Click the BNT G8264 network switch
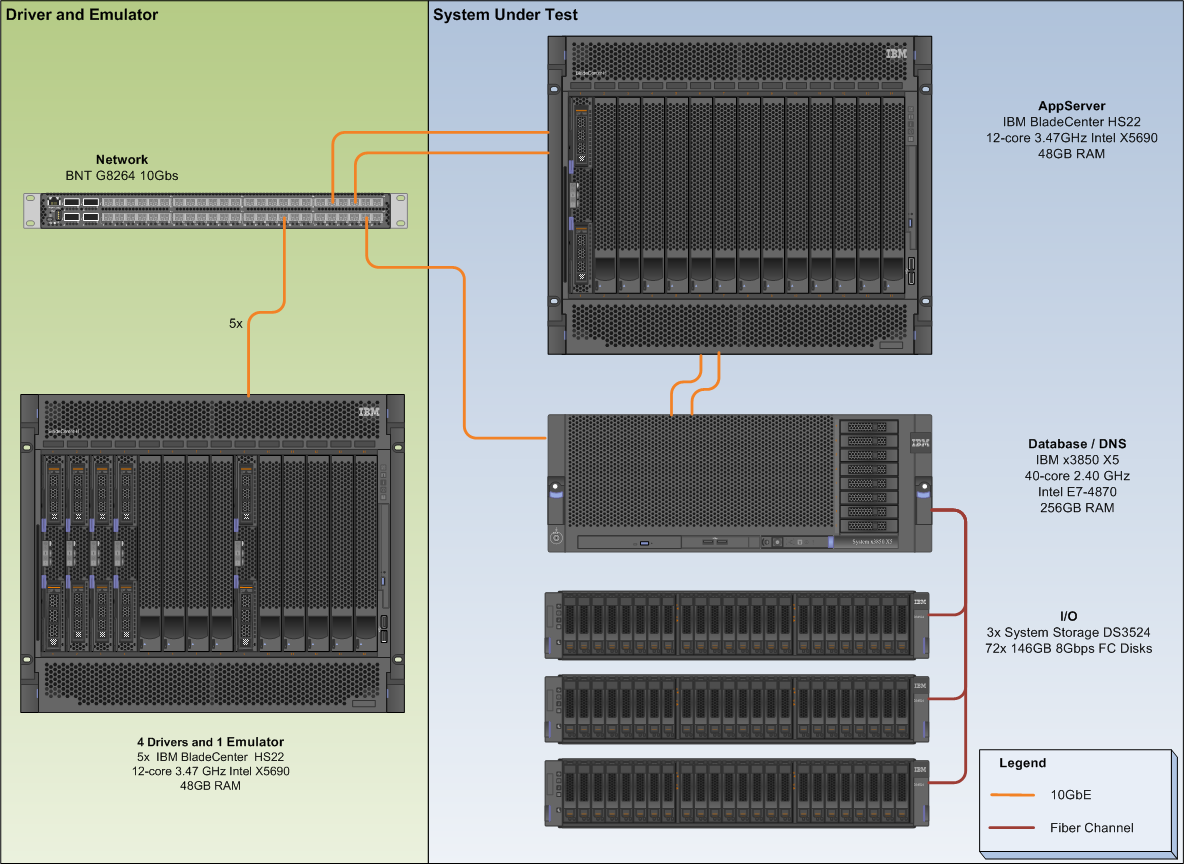Screen dimensions: 1184x864 215,210
